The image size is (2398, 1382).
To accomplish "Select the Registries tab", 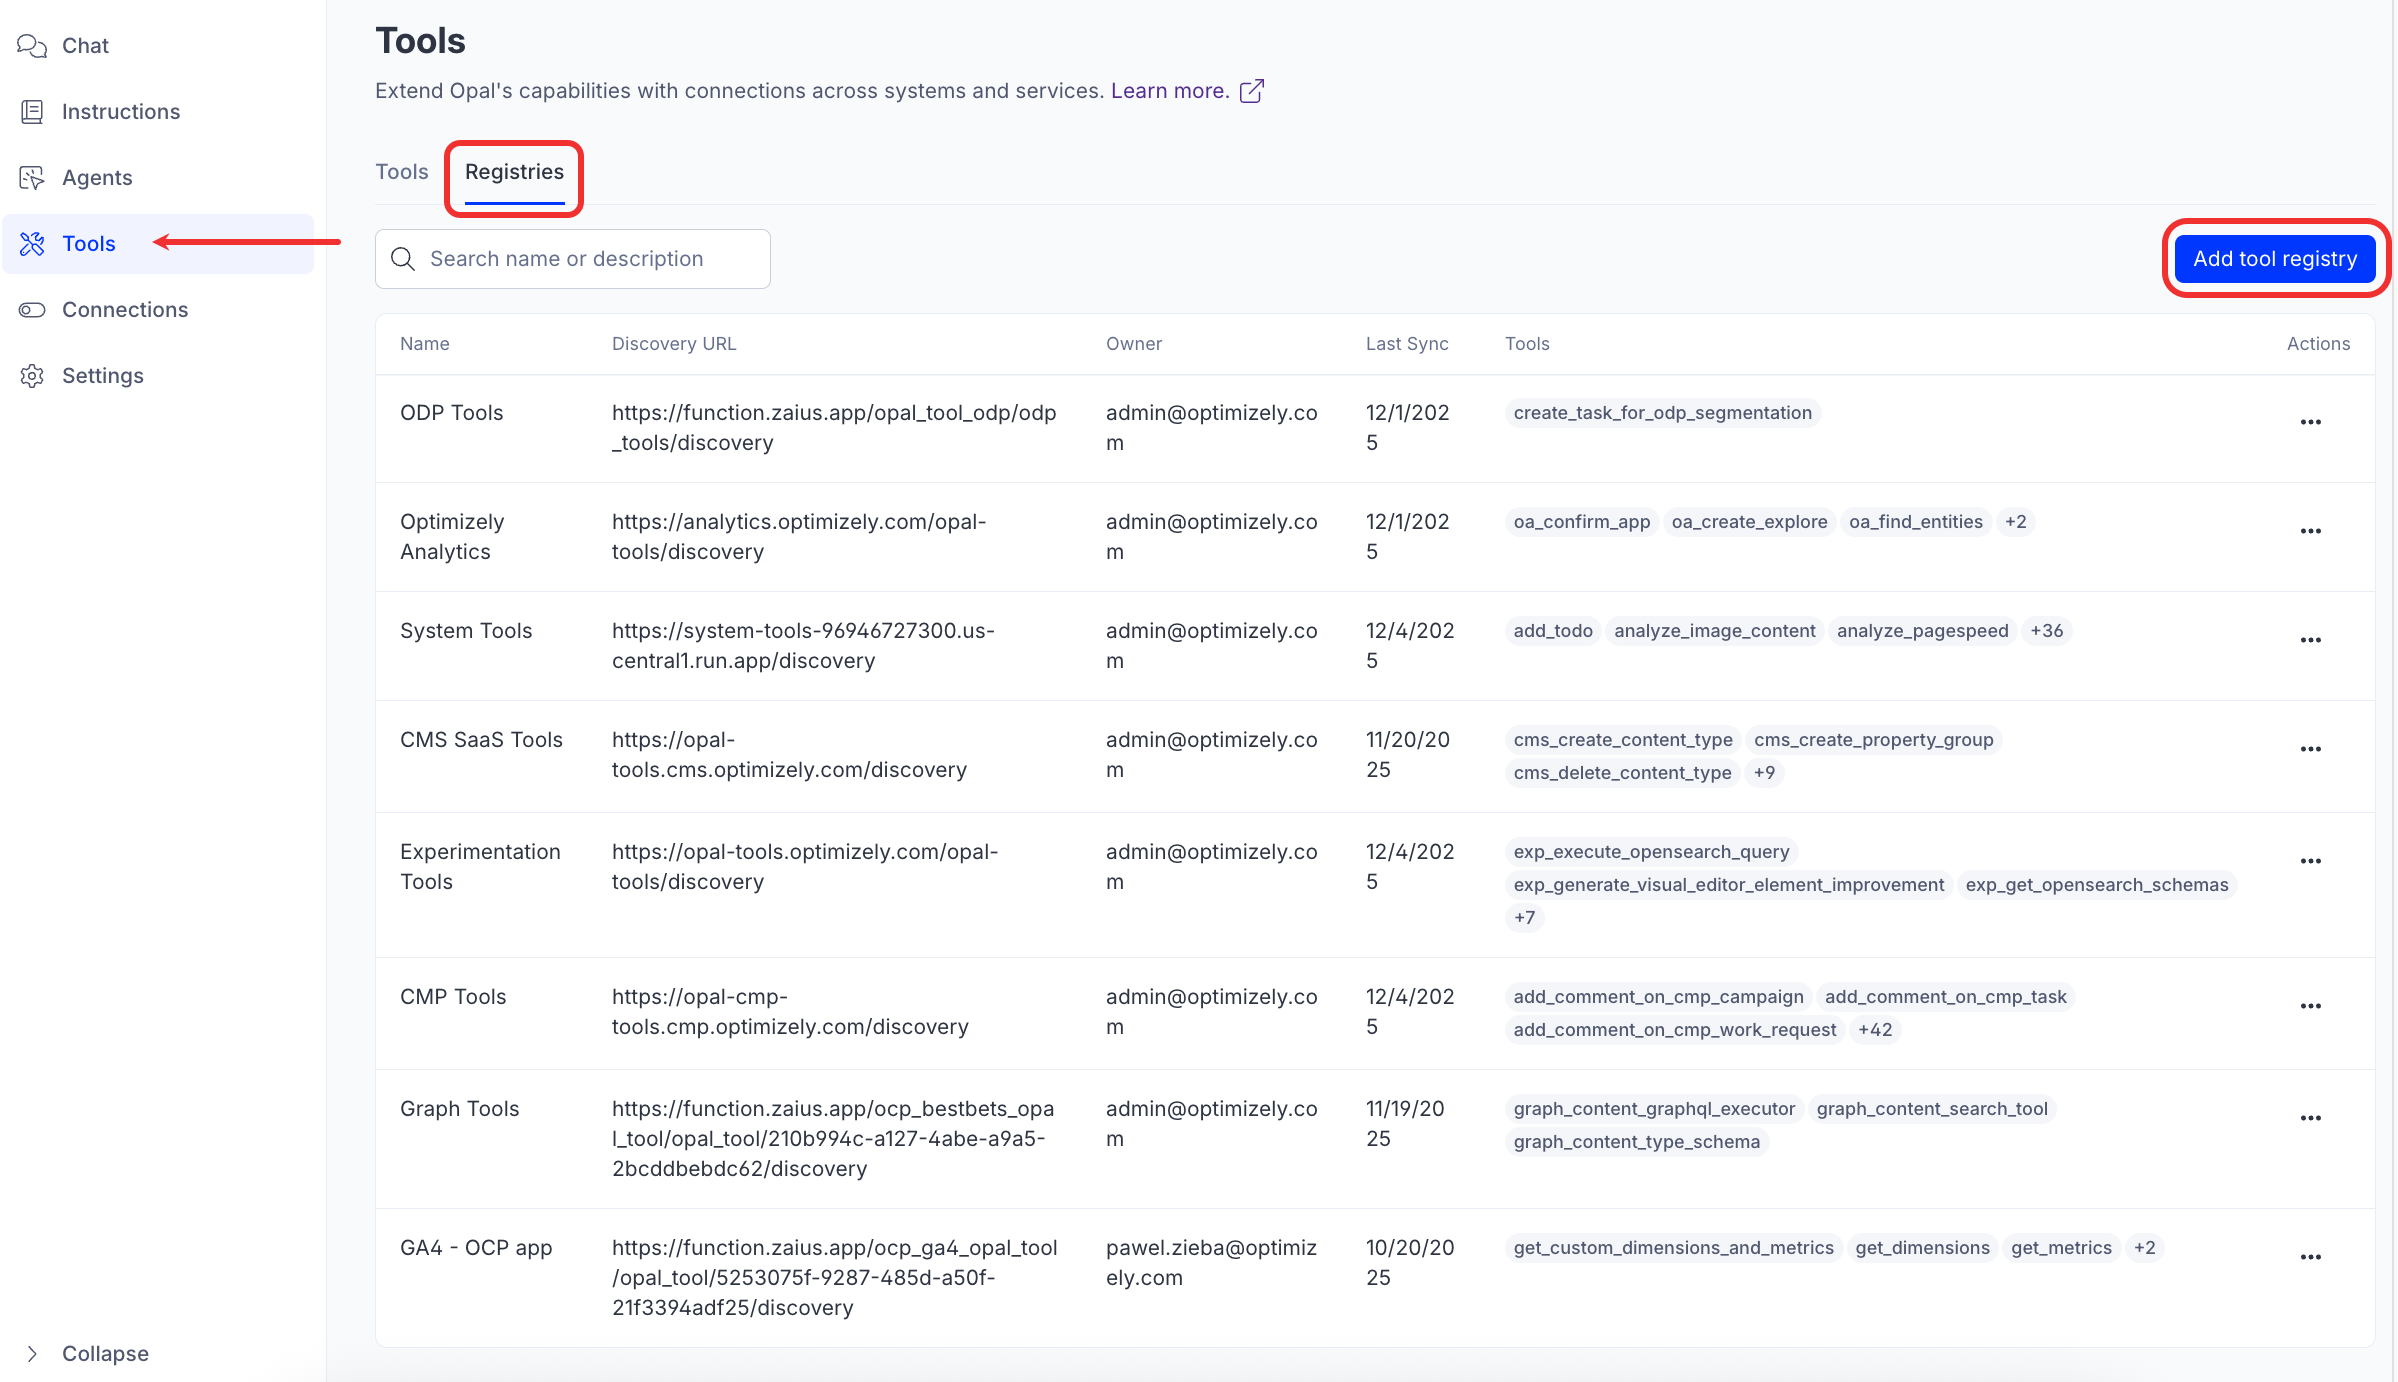I will point(514,172).
